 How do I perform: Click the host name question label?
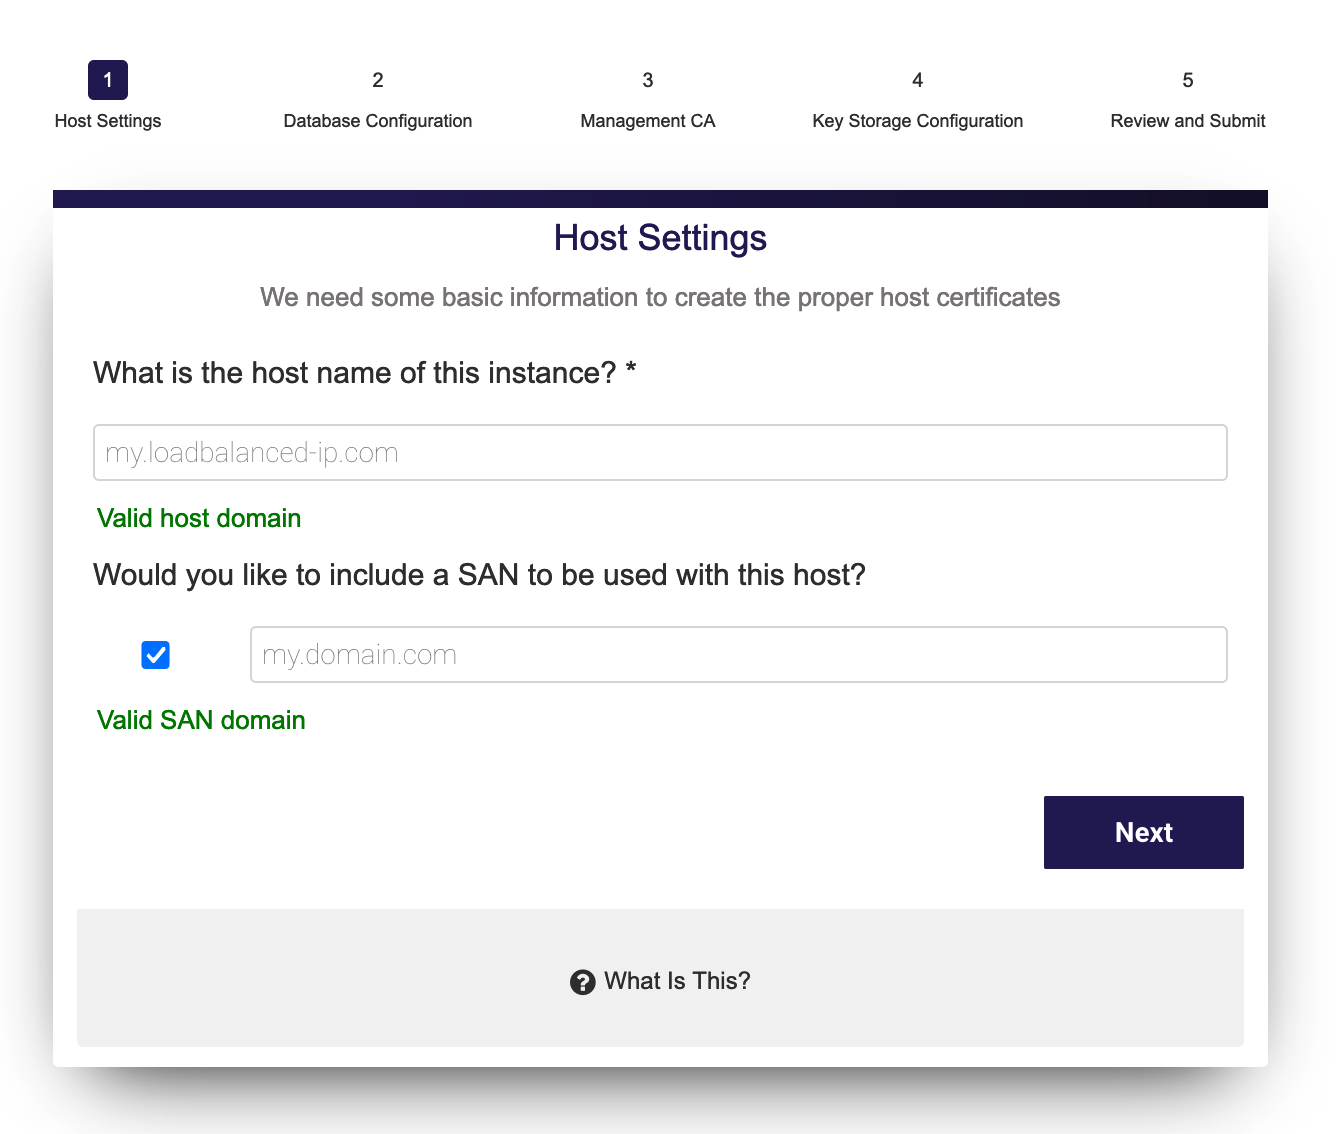coord(365,373)
